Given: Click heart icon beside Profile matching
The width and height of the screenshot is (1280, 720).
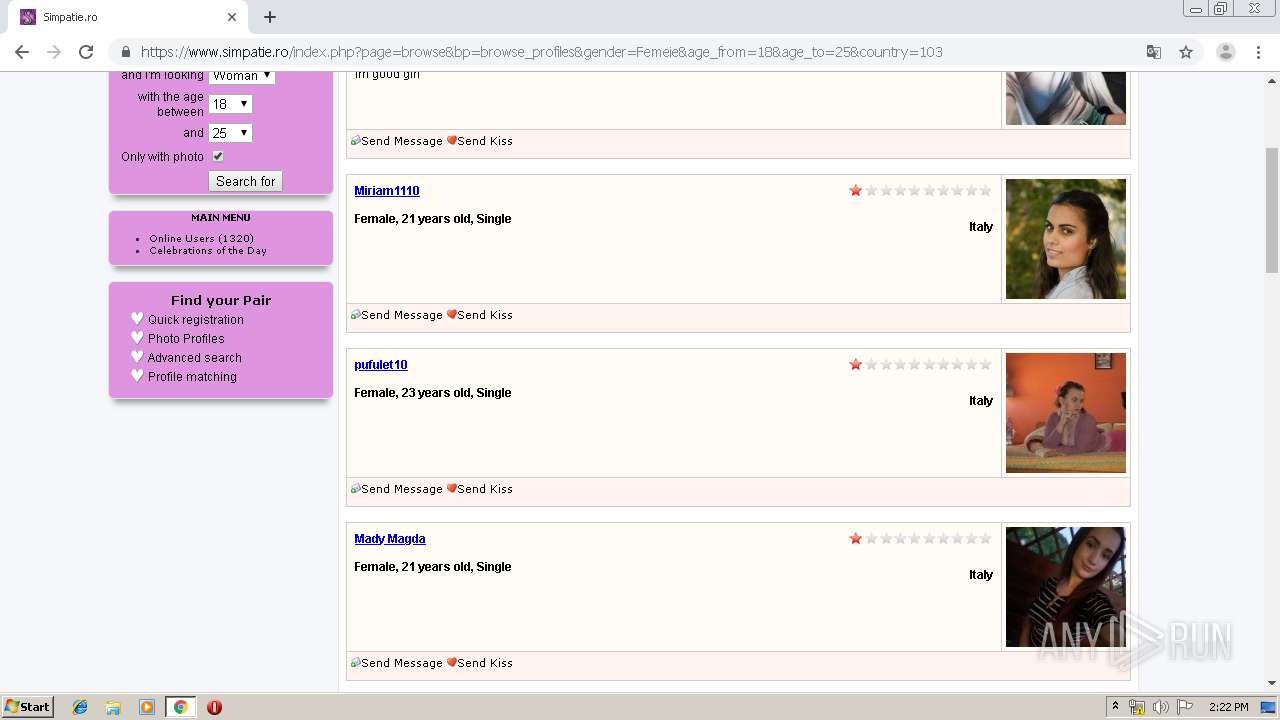Looking at the screenshot, I should click(x=137, y=376).
